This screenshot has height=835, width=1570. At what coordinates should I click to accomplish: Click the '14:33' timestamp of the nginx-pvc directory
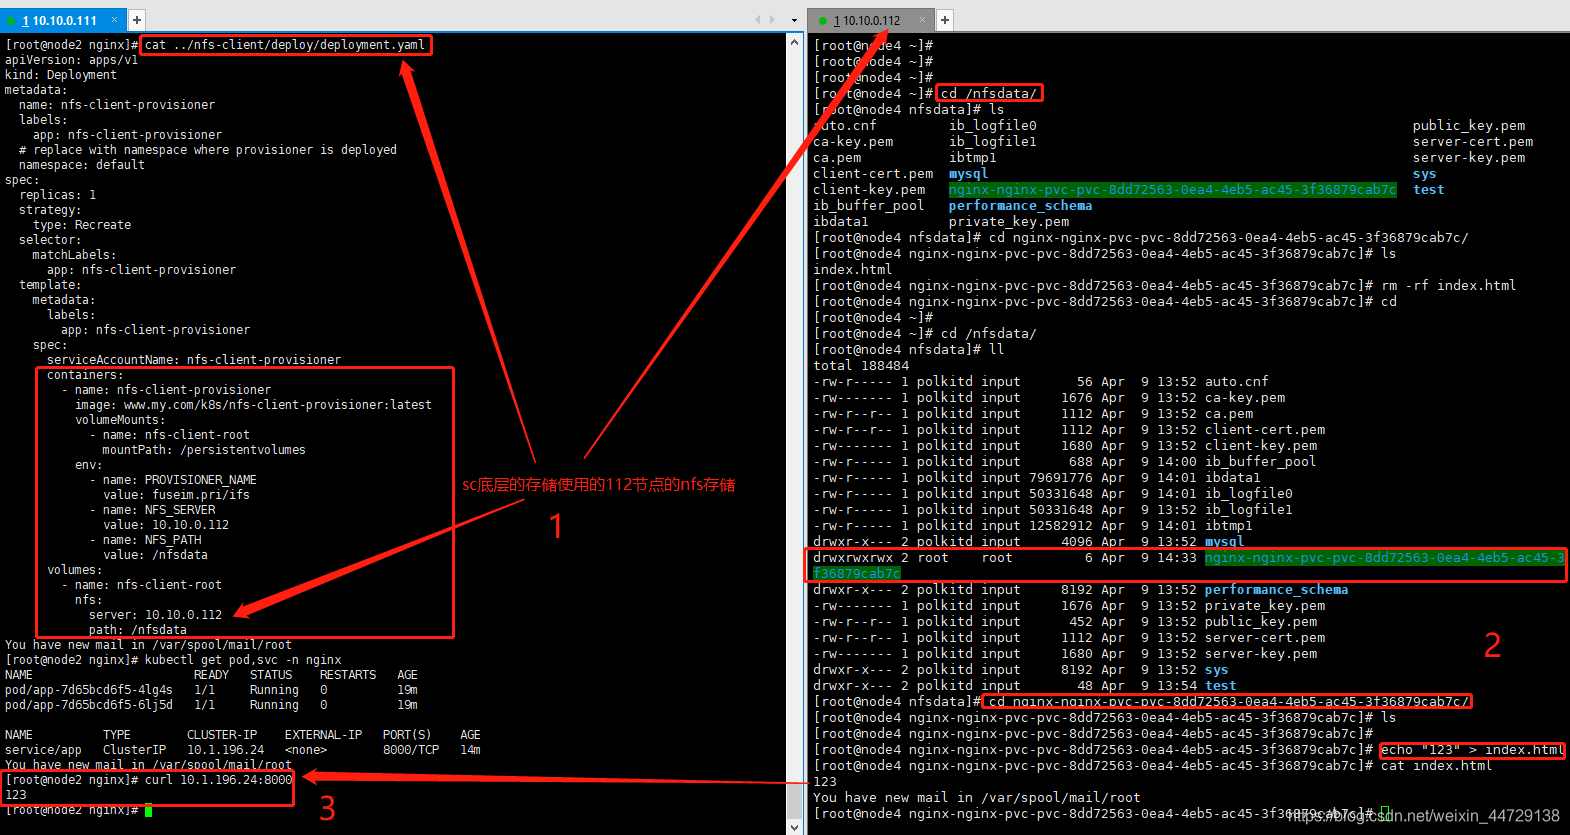pyautogui.click(x=1177, y=558)
